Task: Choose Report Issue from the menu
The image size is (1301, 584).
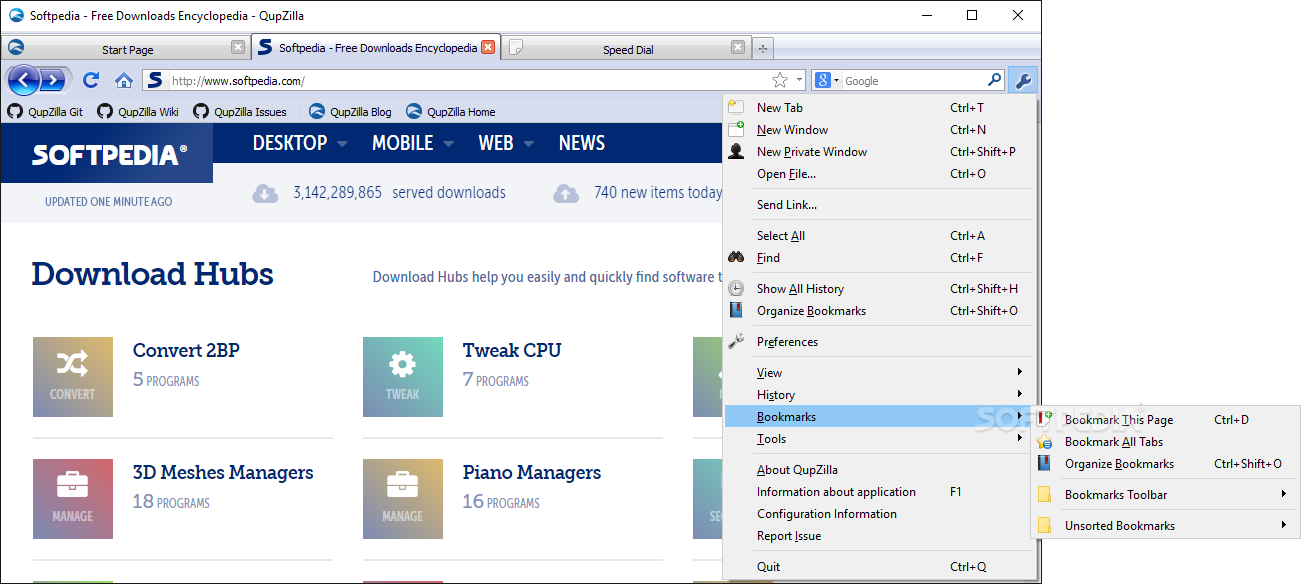Action: tap(880, 536)
